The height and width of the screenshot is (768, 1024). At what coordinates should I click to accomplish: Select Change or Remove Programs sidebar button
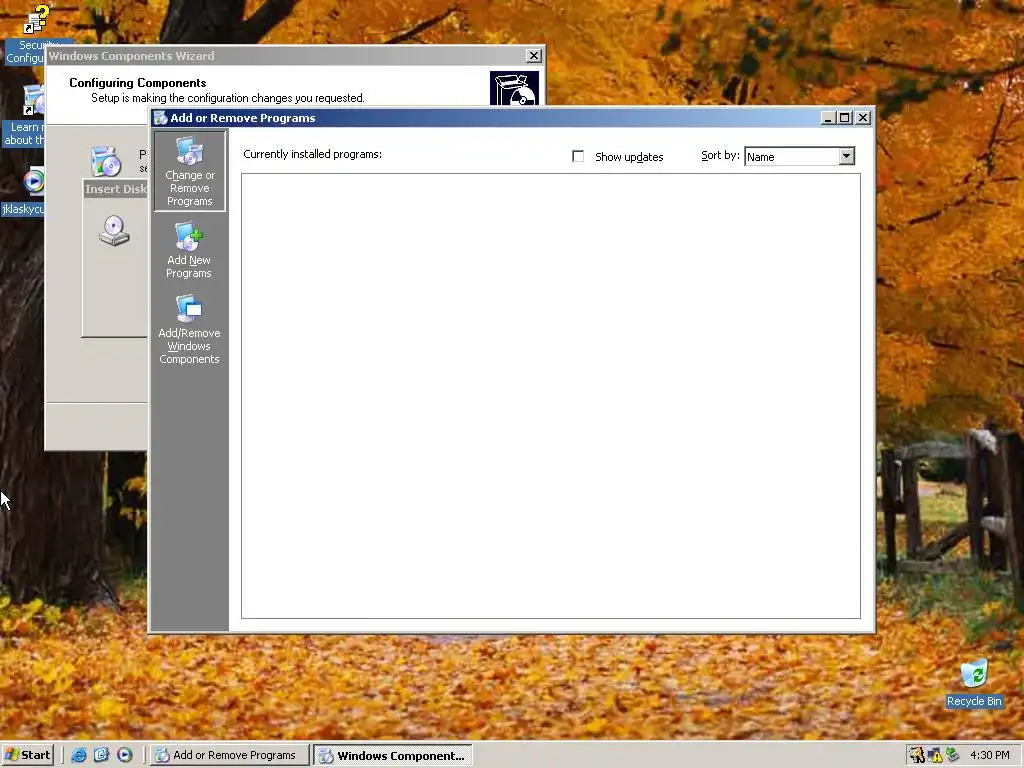(189, 171)
